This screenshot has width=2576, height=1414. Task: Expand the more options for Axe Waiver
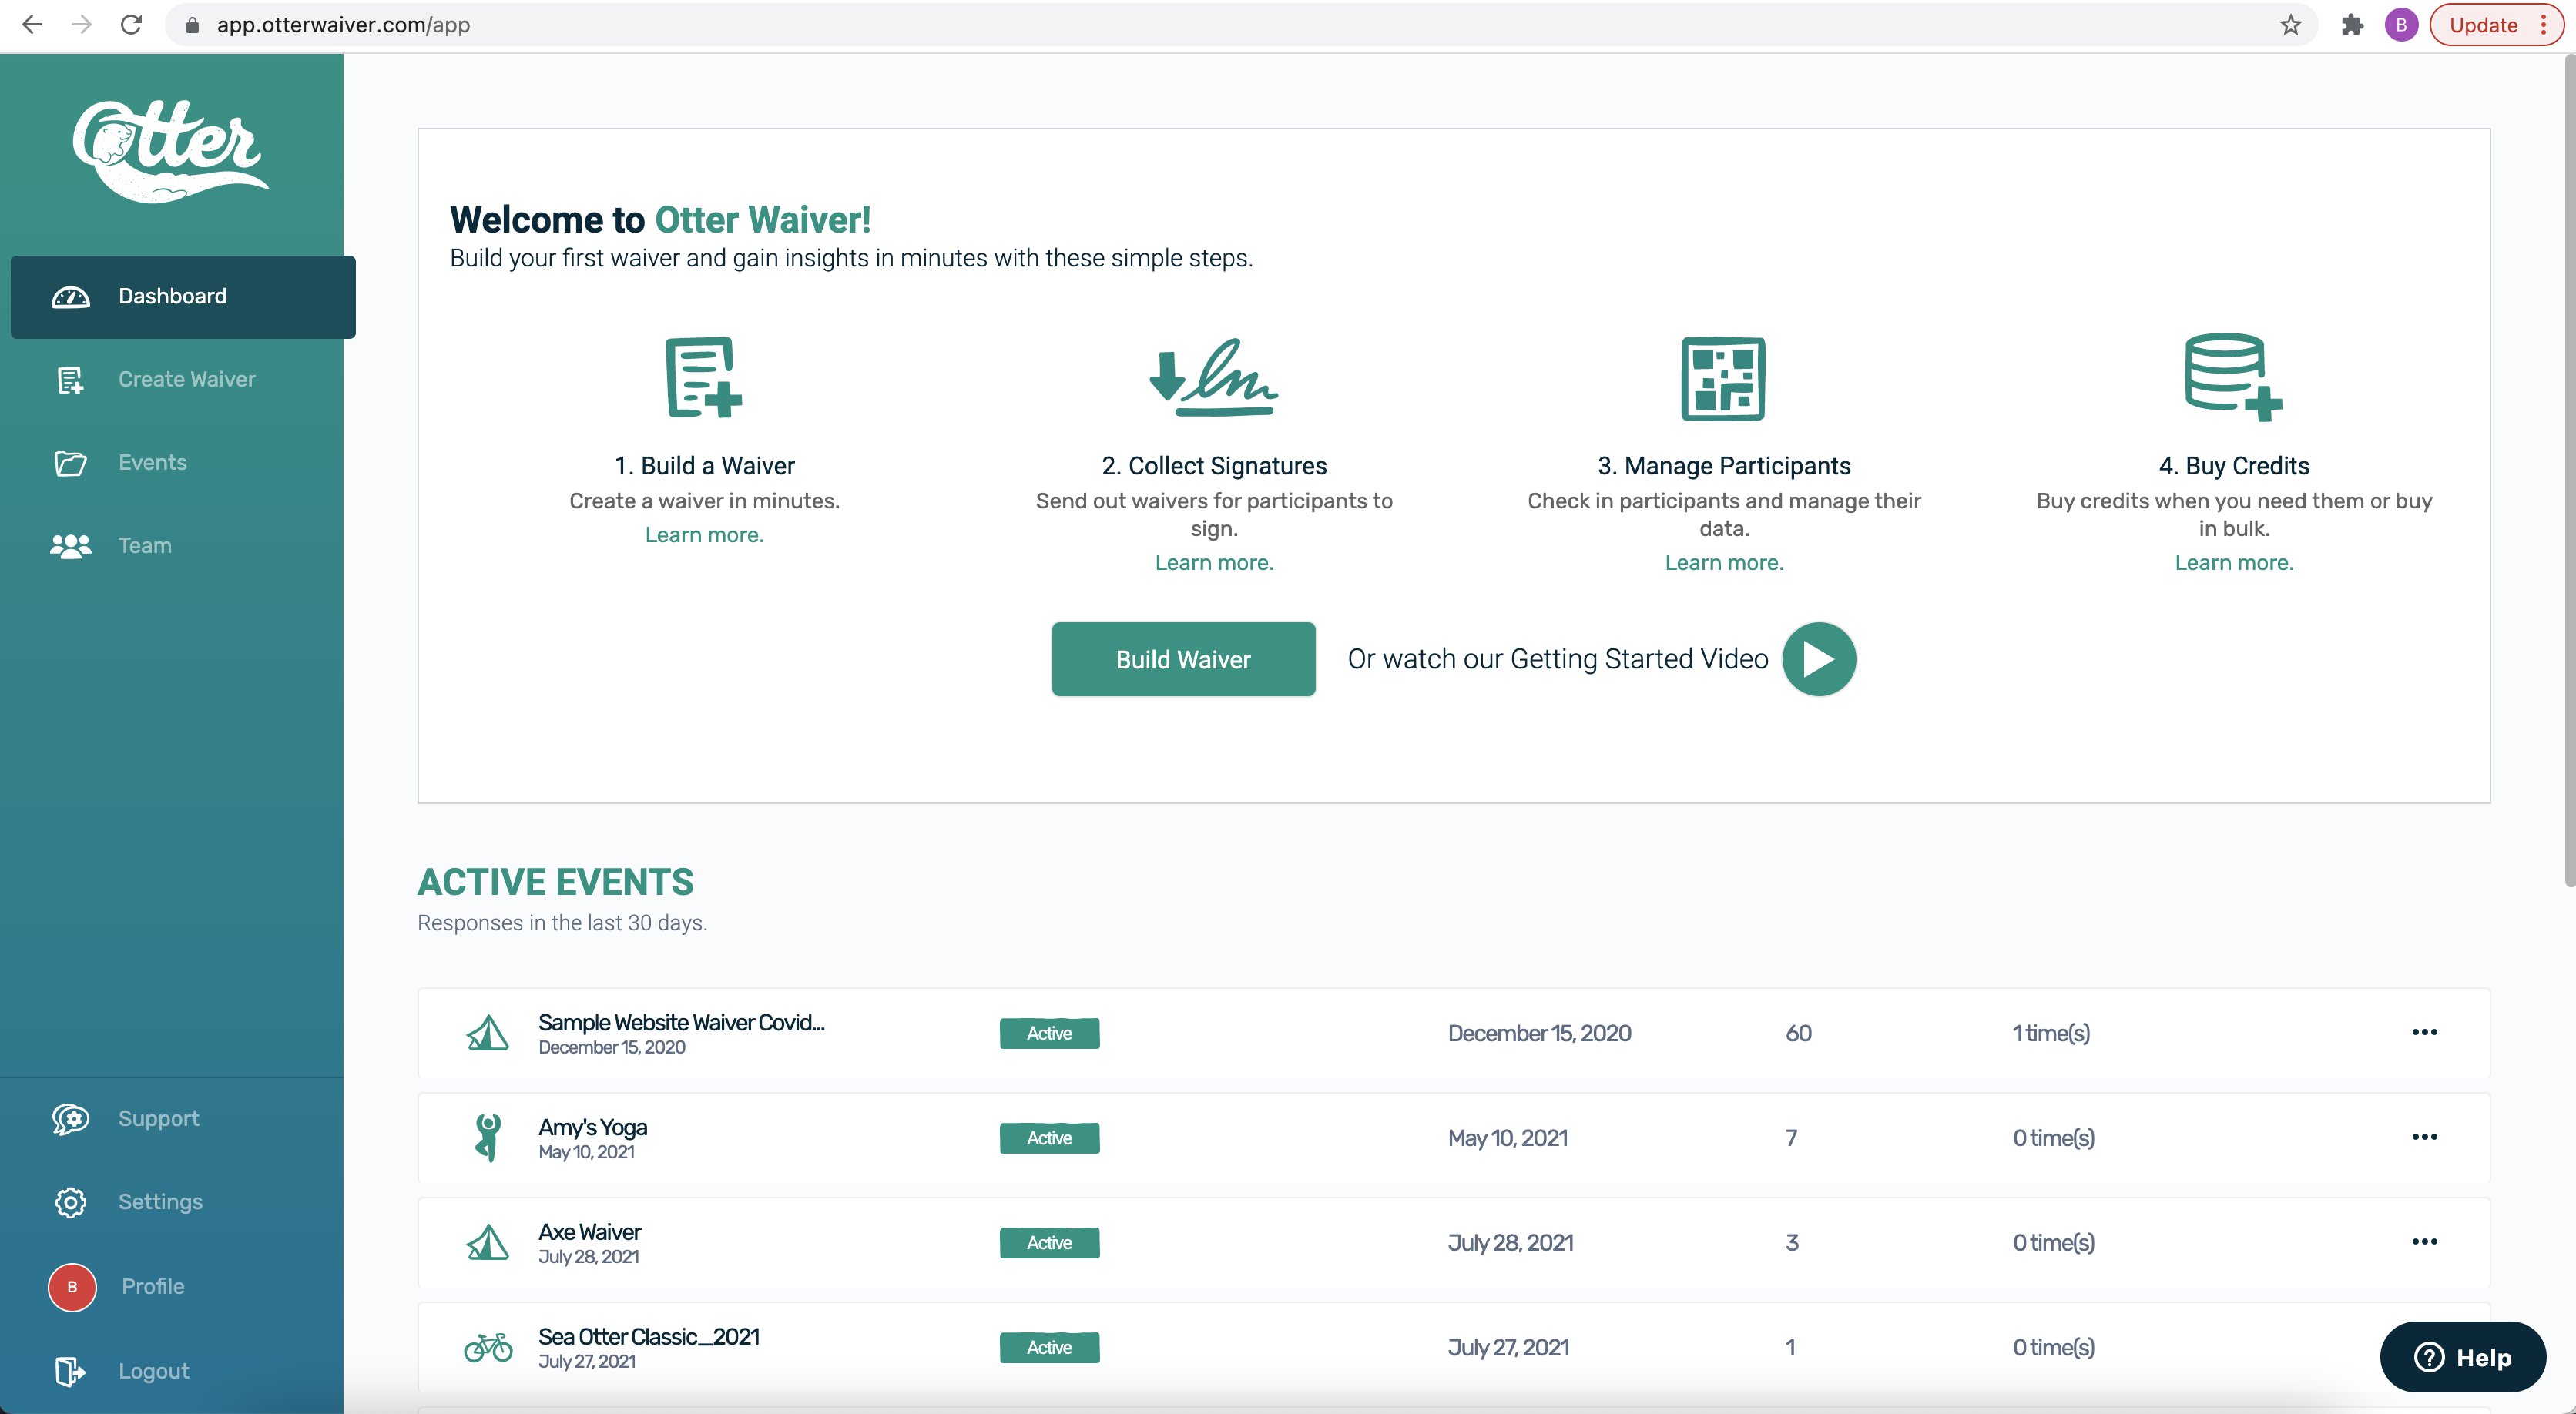pyautogui.click(x=2424, y=1242)
